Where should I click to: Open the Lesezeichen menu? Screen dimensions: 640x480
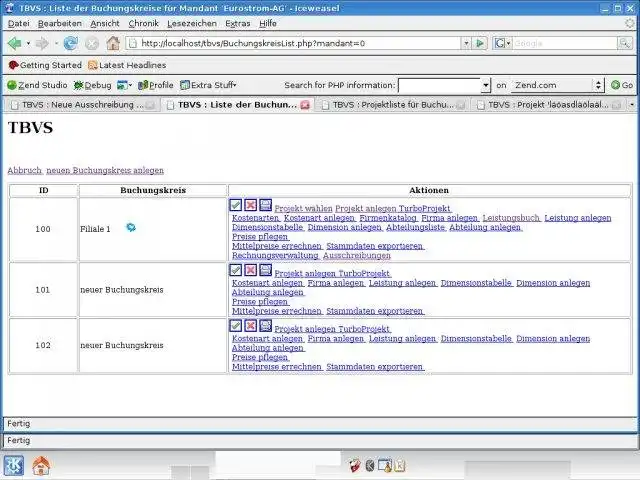[192, 23]
